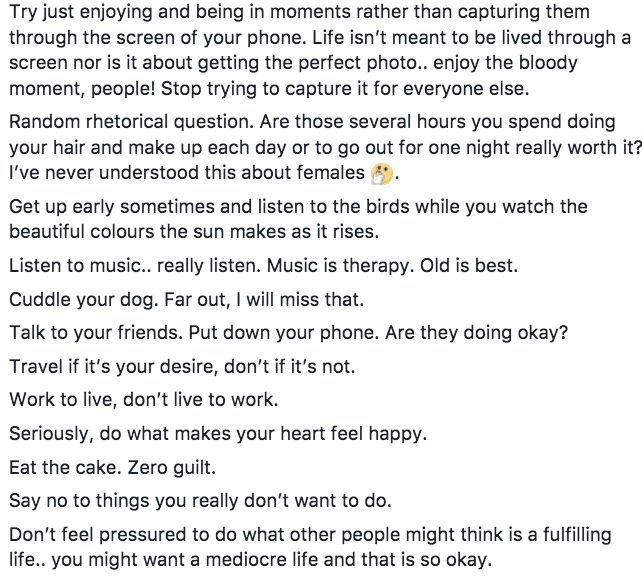Click the thinking face emoji after 'females'
Viewport: 642px width, 577px height.
pos(381,174)
